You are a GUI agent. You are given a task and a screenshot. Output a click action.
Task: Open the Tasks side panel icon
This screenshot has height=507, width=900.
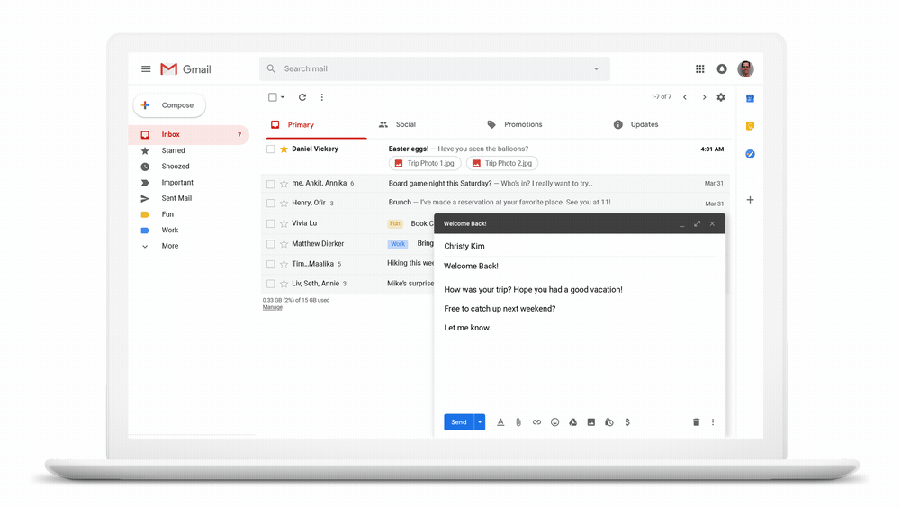(x=750, y=153)
